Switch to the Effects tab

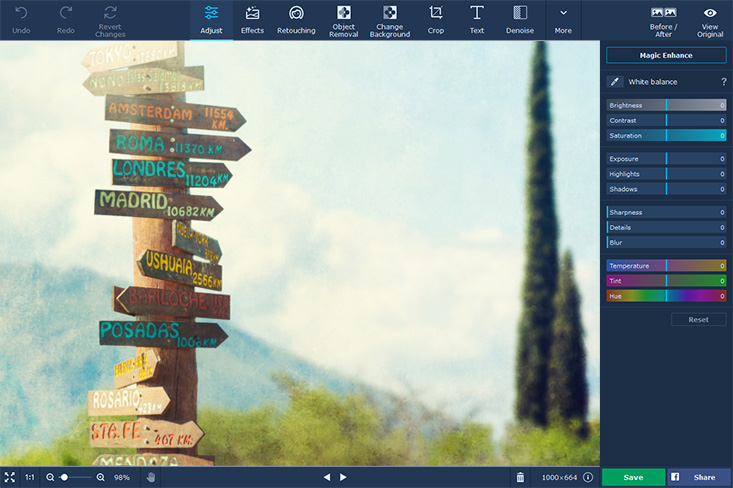pyautogui.click(x=252, y=20)
